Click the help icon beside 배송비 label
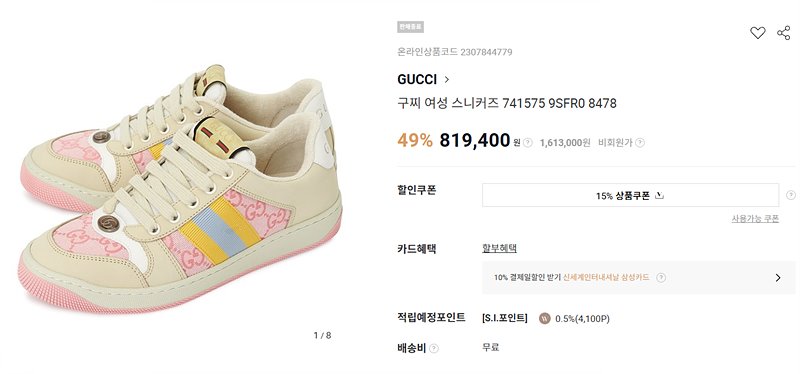This screenshot has height=374, width=800. click(x=434, y=348)
